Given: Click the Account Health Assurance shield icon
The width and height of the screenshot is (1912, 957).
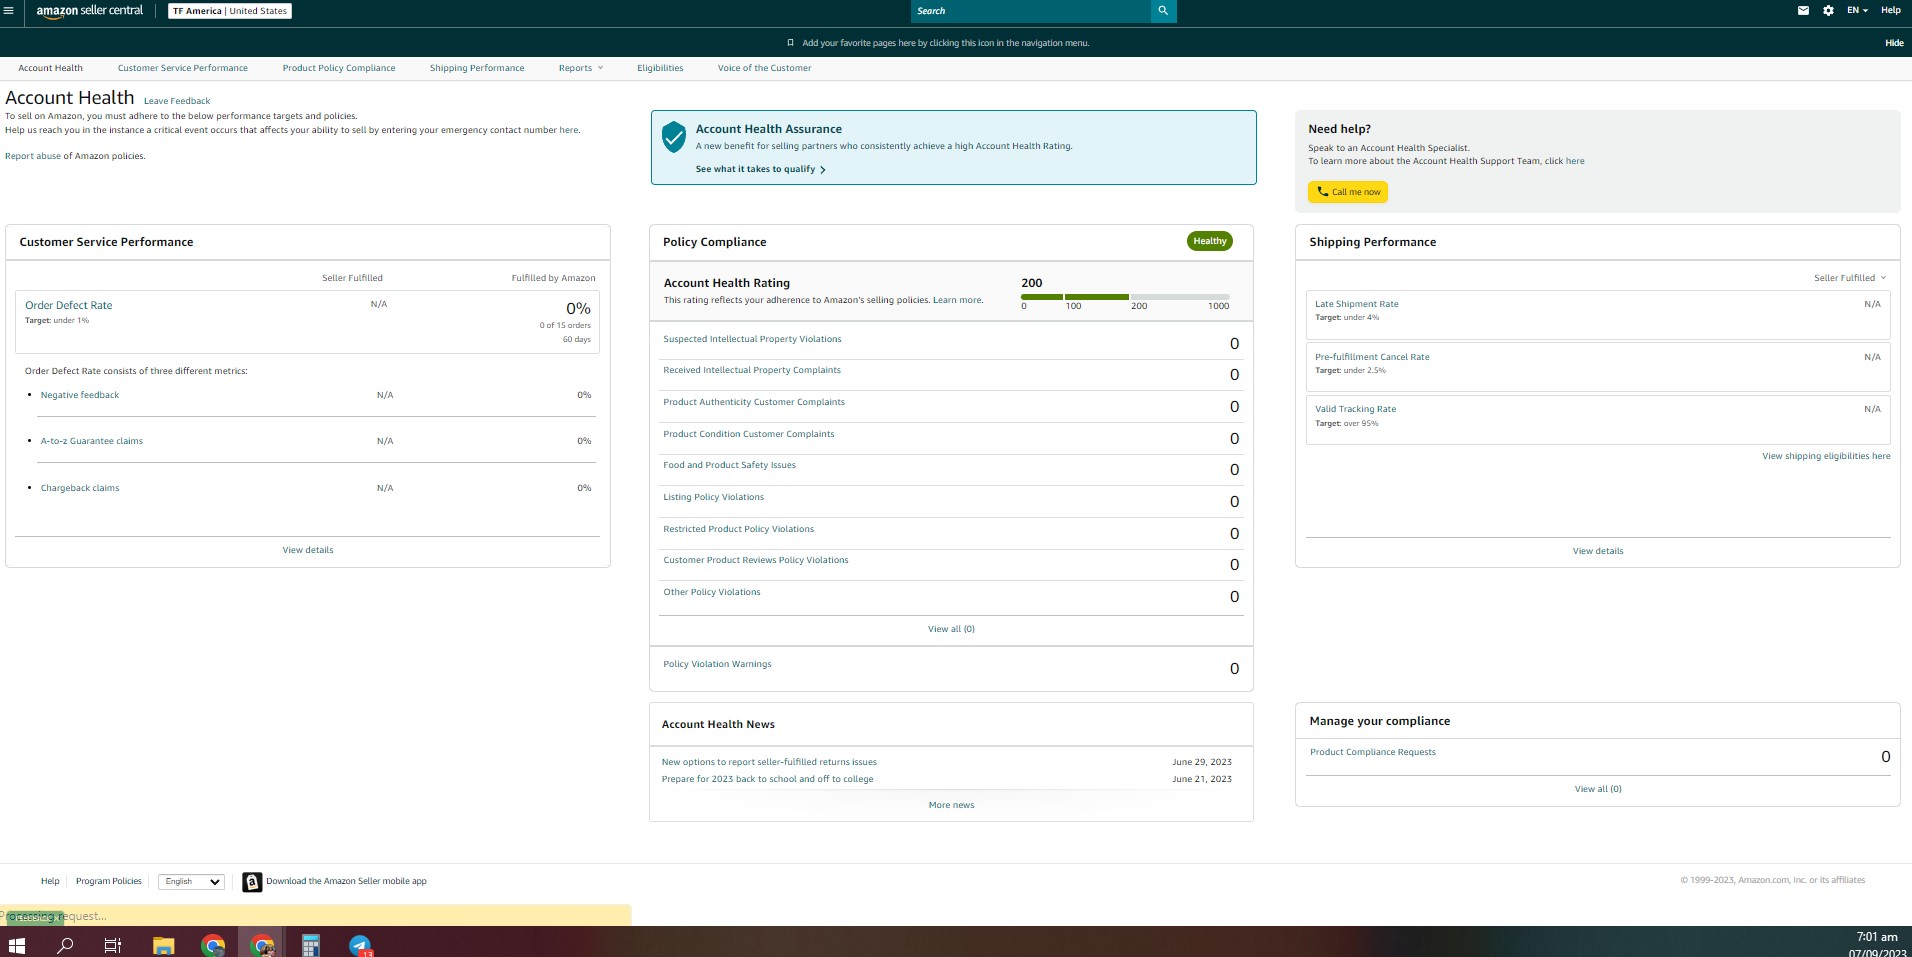Looking at the screenshot, I should tap(674, 137).
